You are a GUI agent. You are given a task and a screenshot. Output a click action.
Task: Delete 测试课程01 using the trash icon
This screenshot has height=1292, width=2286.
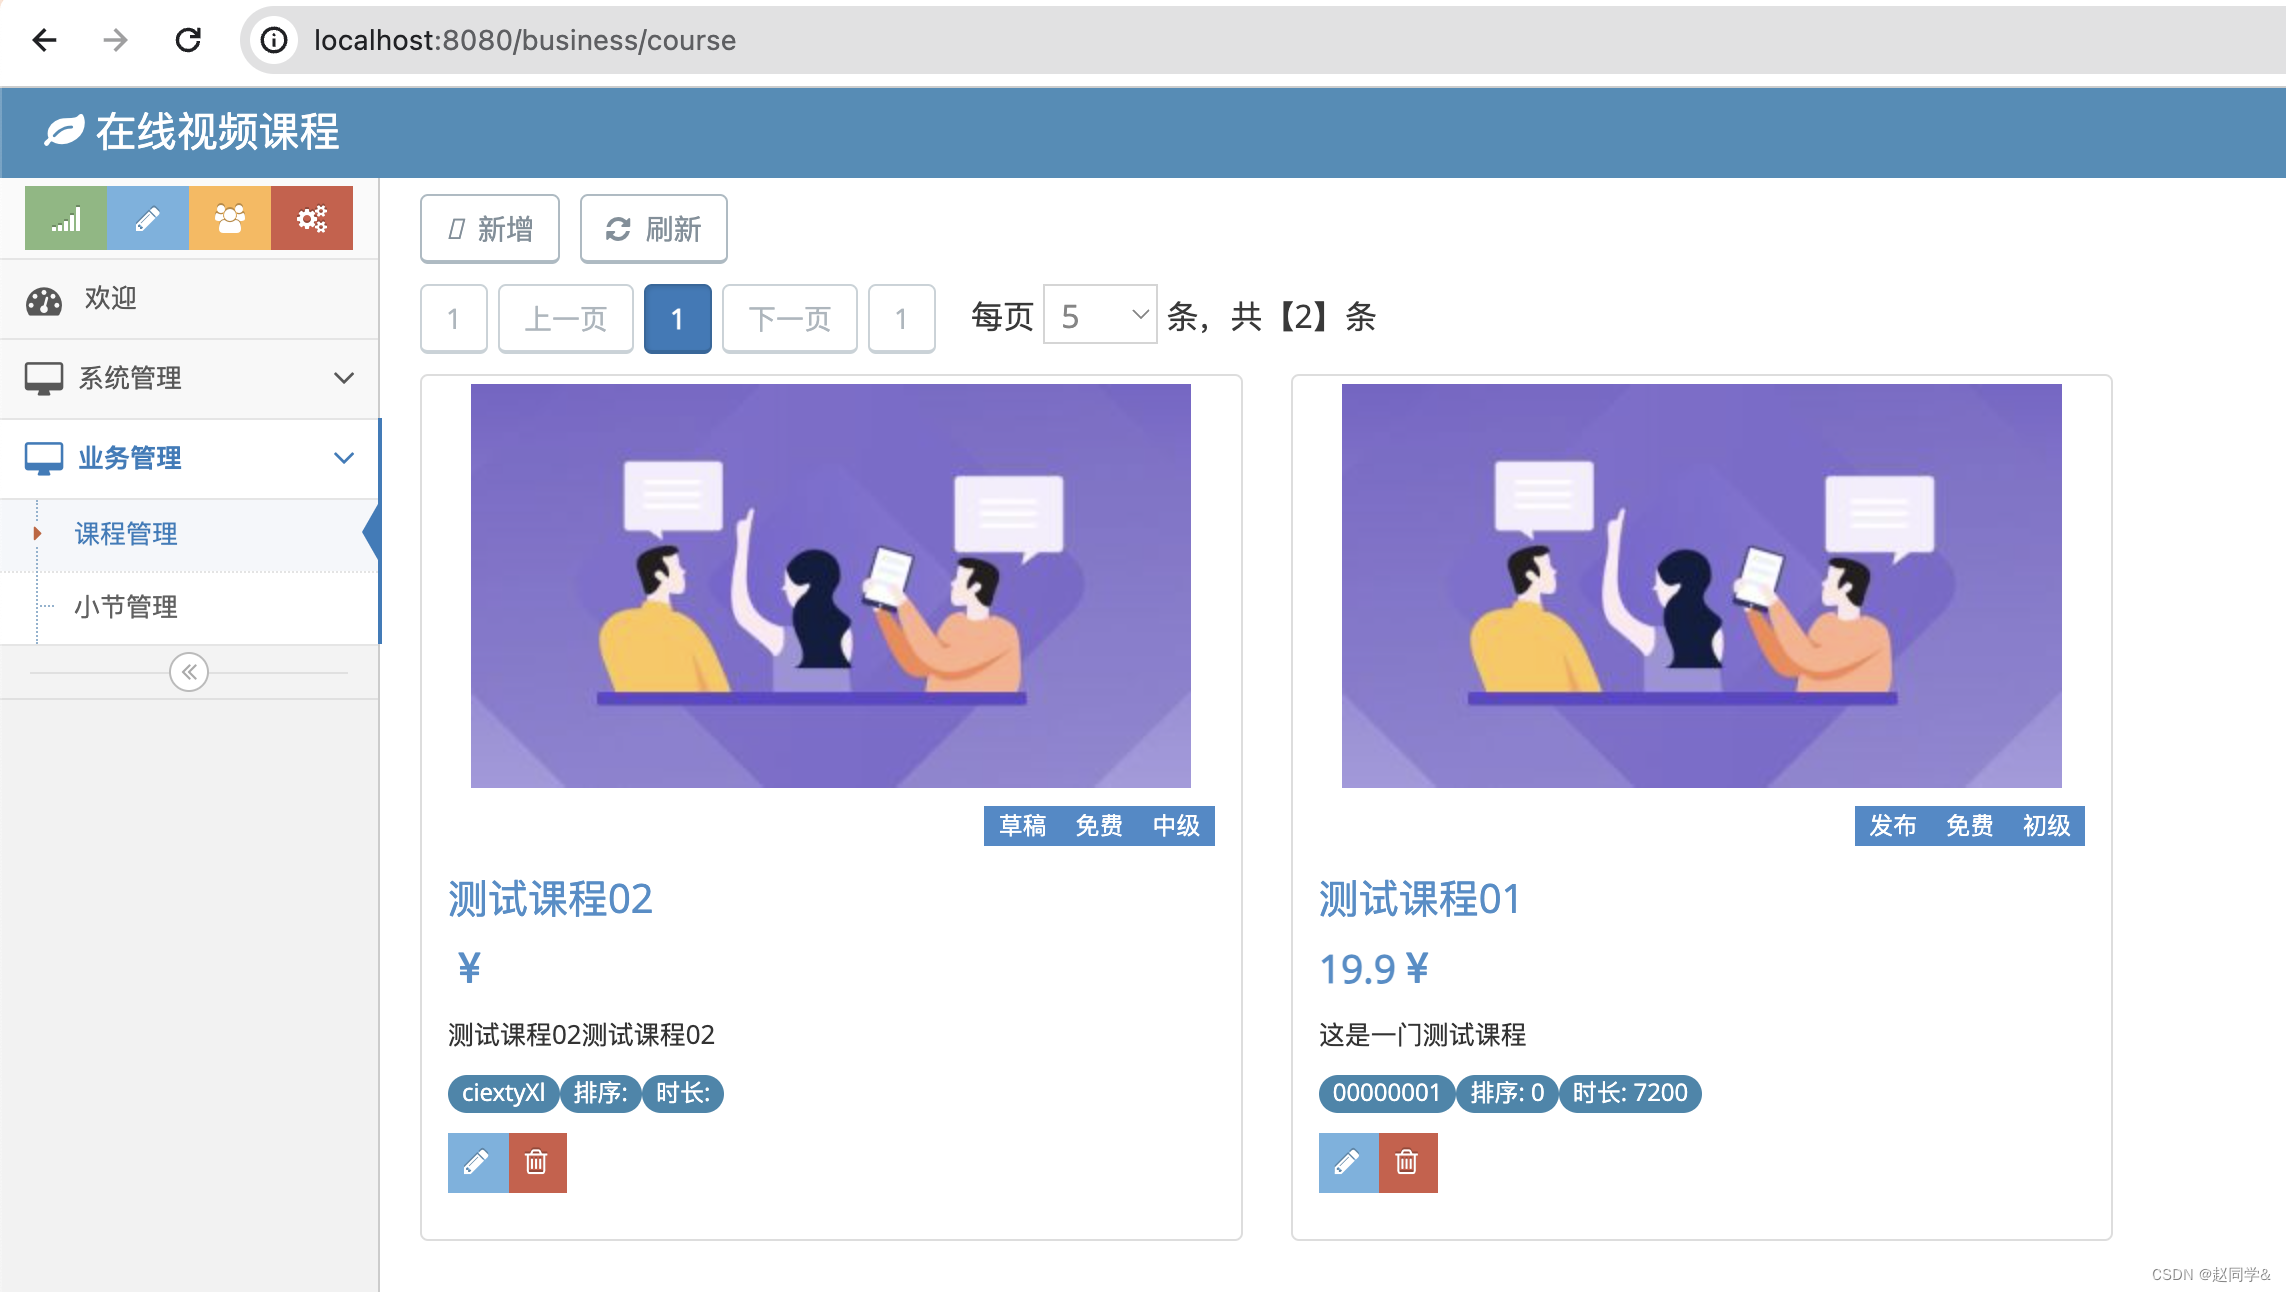1408,1162
